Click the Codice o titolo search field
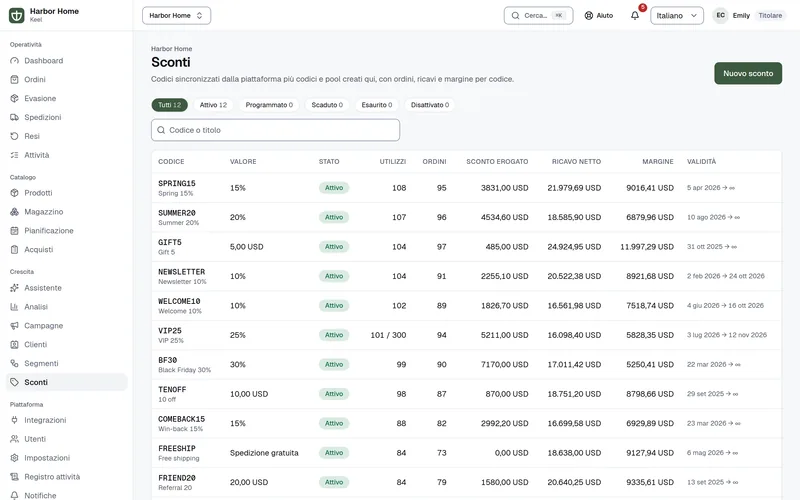This screenshot has height=500, width=800. [x=276, y=130]
